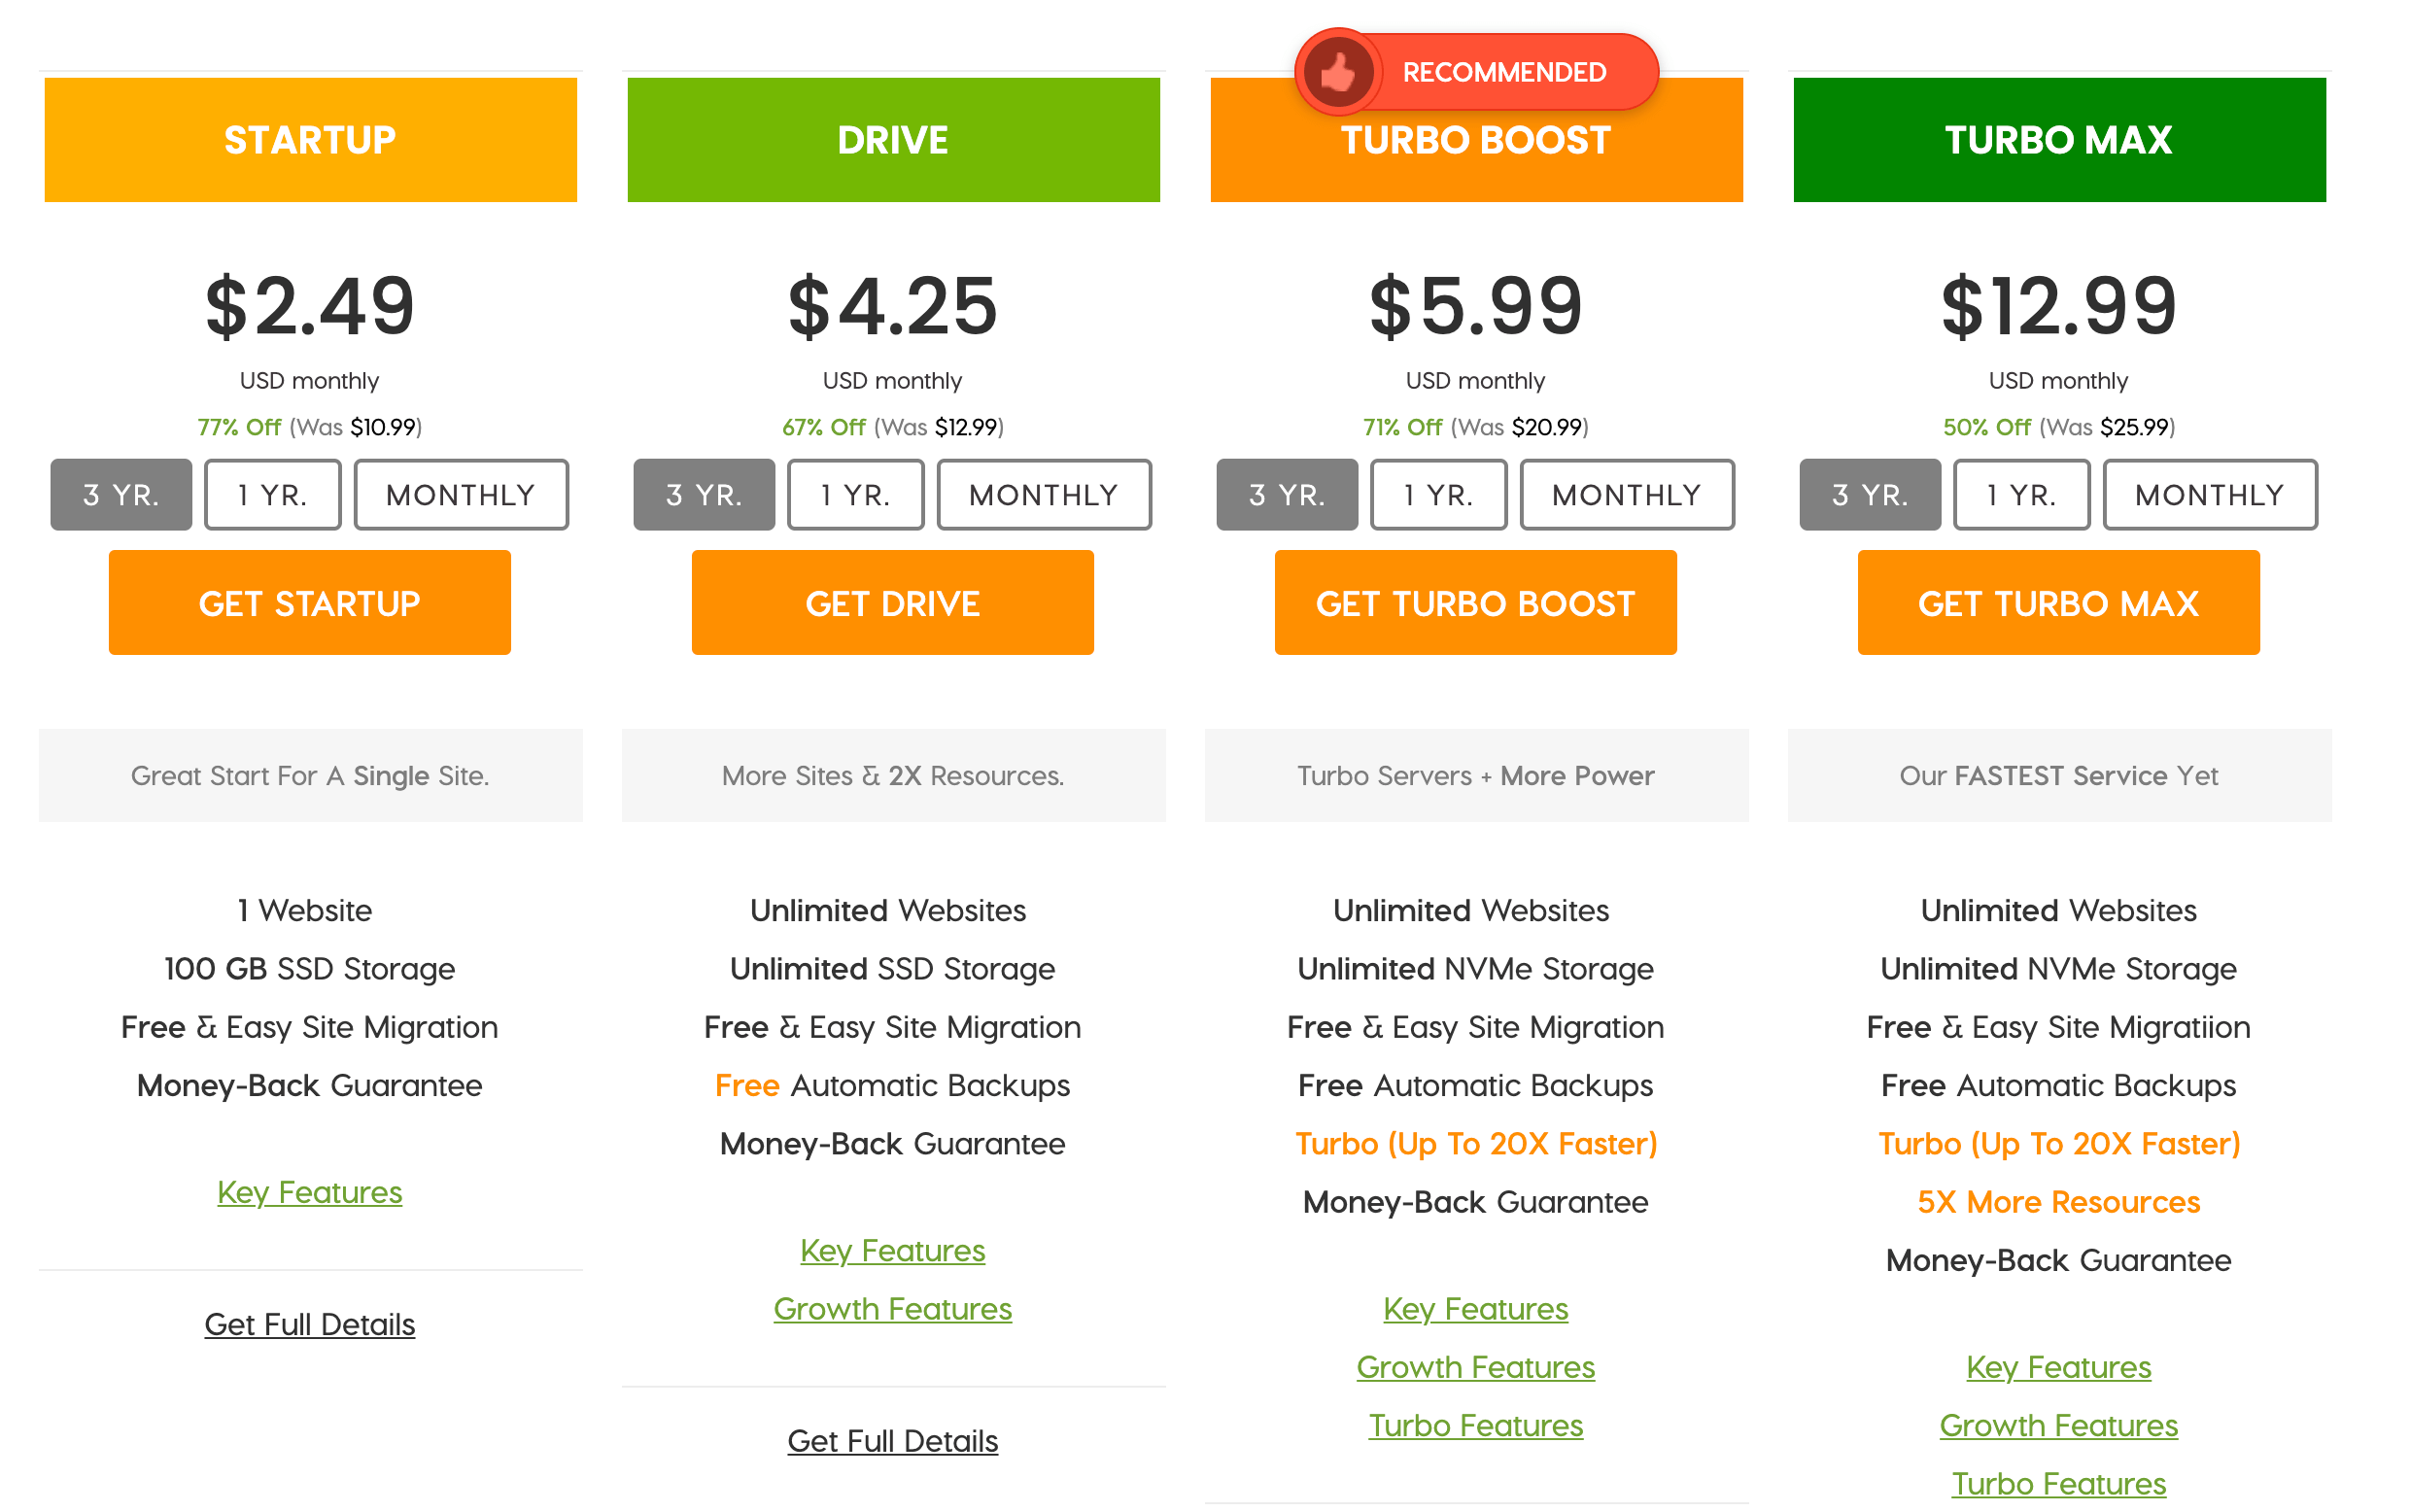Click the Get Turbo Boost button
The width and height of the screenshot is (2410, 1512).
pos(1475,603)
